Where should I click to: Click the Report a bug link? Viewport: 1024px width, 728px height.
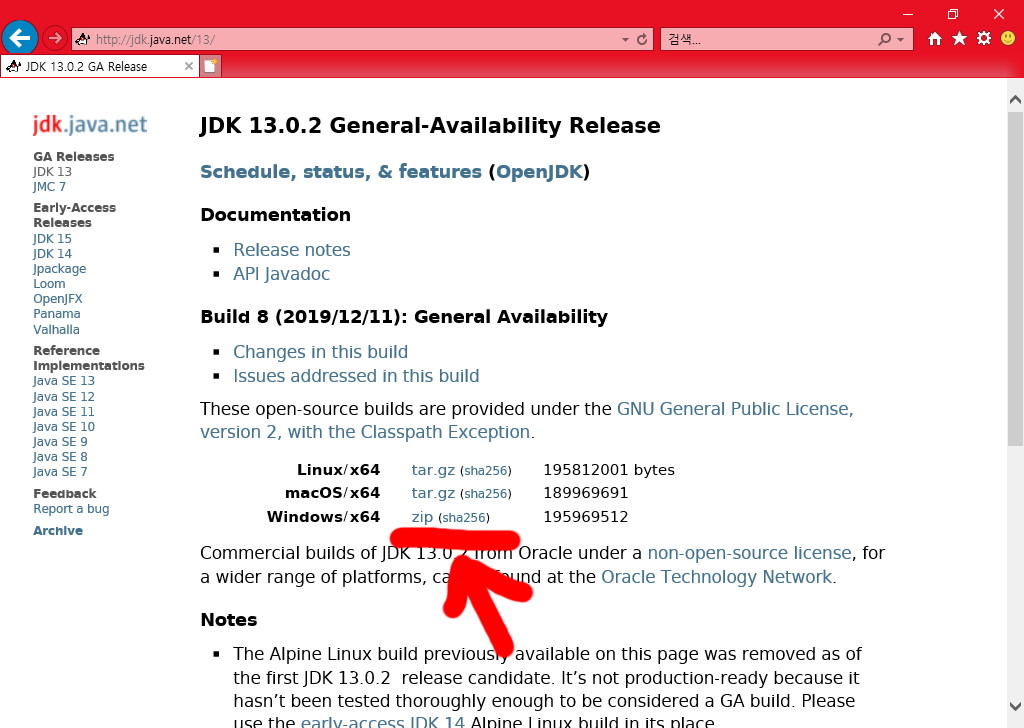click(x=71, y=509)
